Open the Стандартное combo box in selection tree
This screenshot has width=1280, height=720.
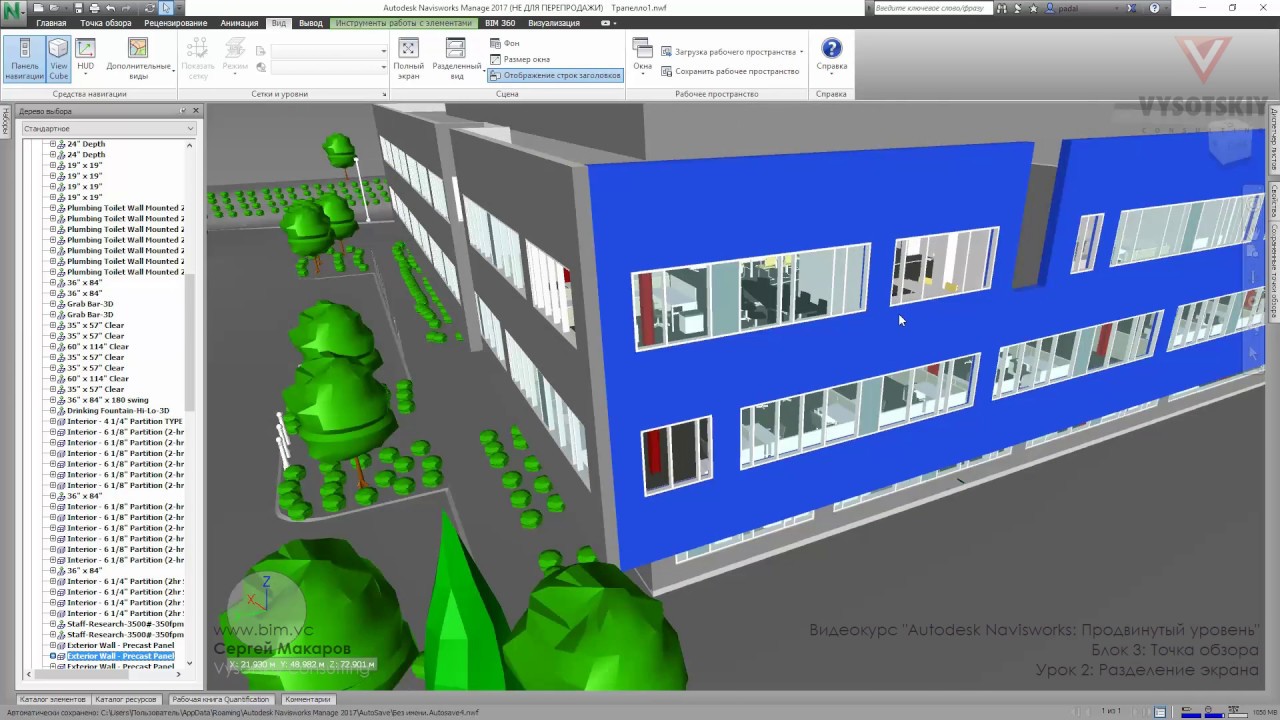pyautogui.click(x=108, y=128)
